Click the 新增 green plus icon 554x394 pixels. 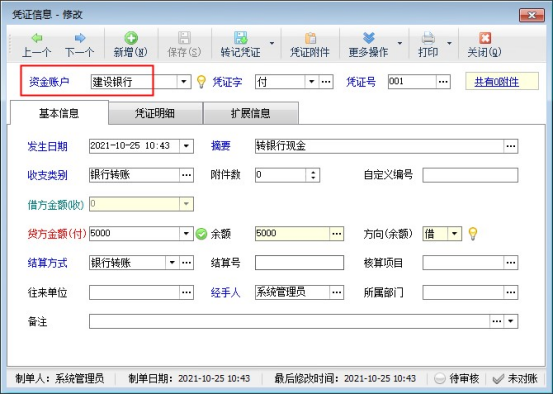pos(131,38)
